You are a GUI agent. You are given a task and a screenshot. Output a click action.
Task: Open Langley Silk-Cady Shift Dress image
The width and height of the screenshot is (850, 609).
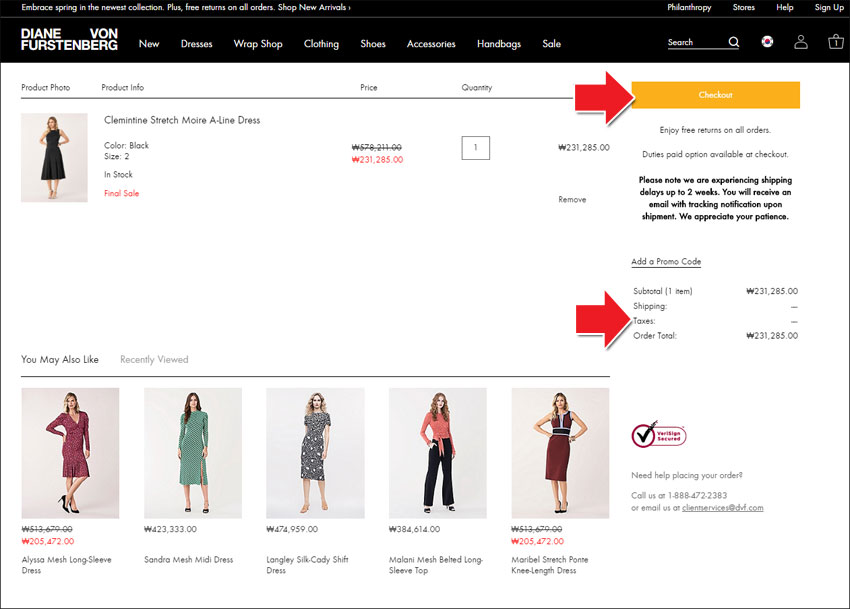pyautogui.click(x=315, y=453)
